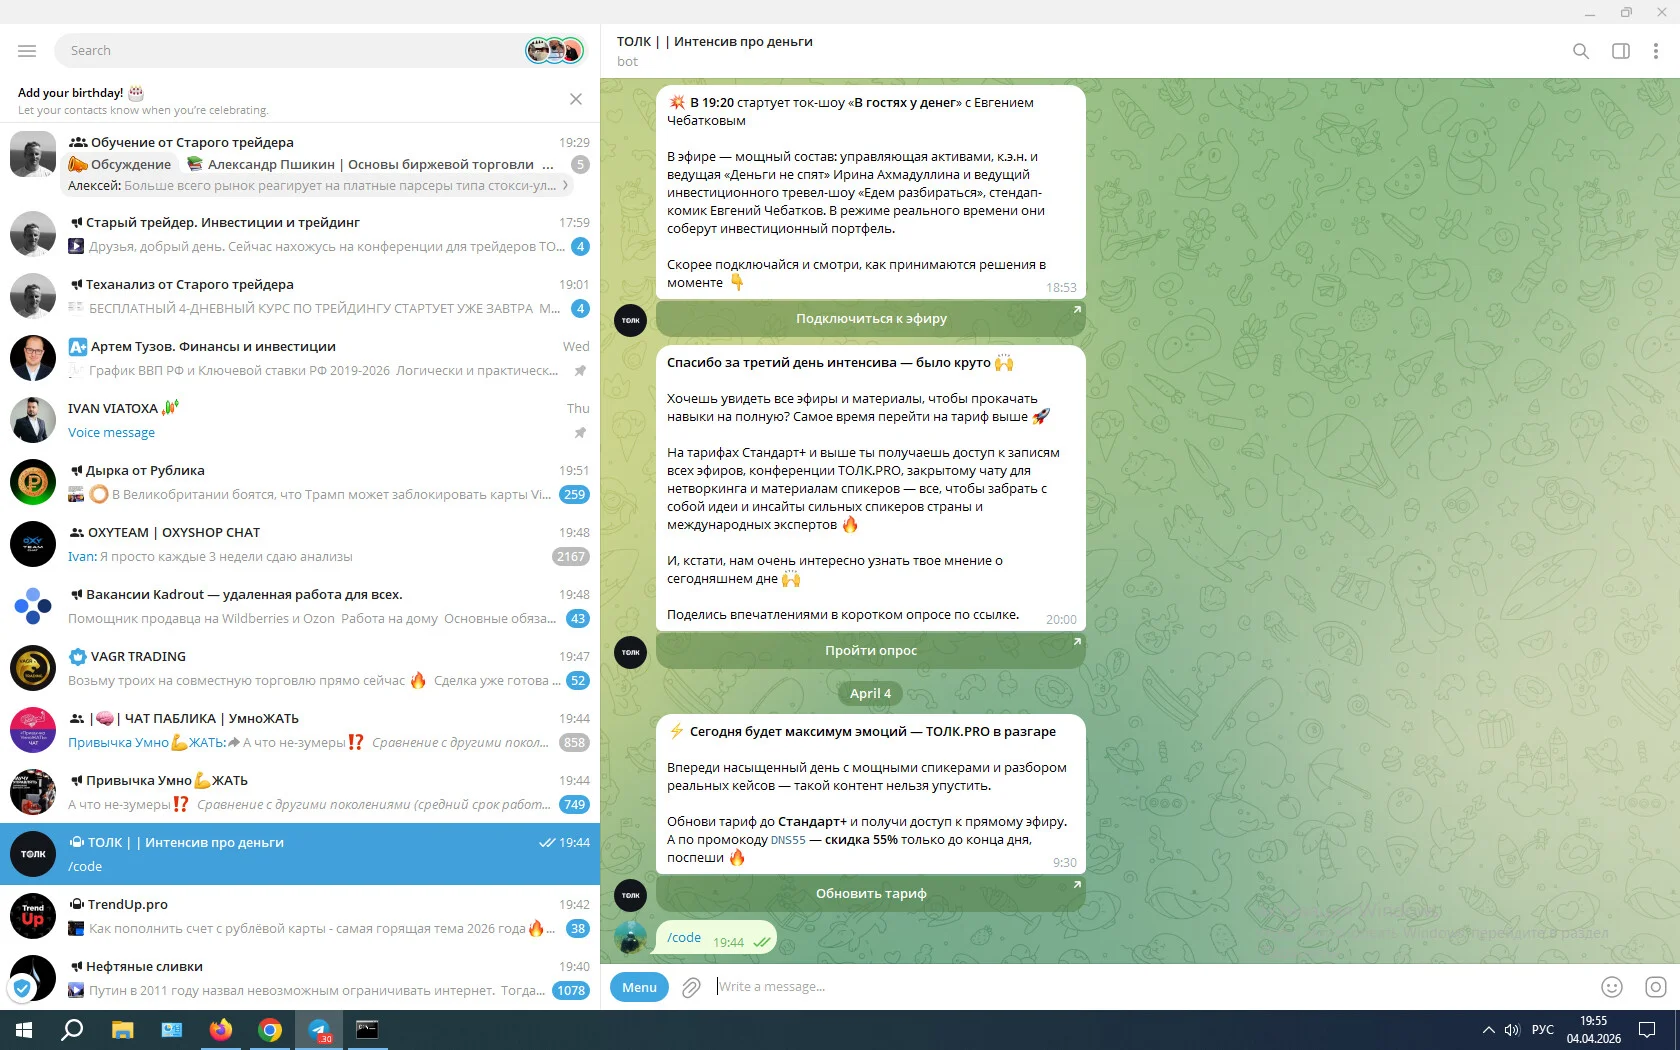Open Google Chrome from the taskbar

coord(270,1030)
